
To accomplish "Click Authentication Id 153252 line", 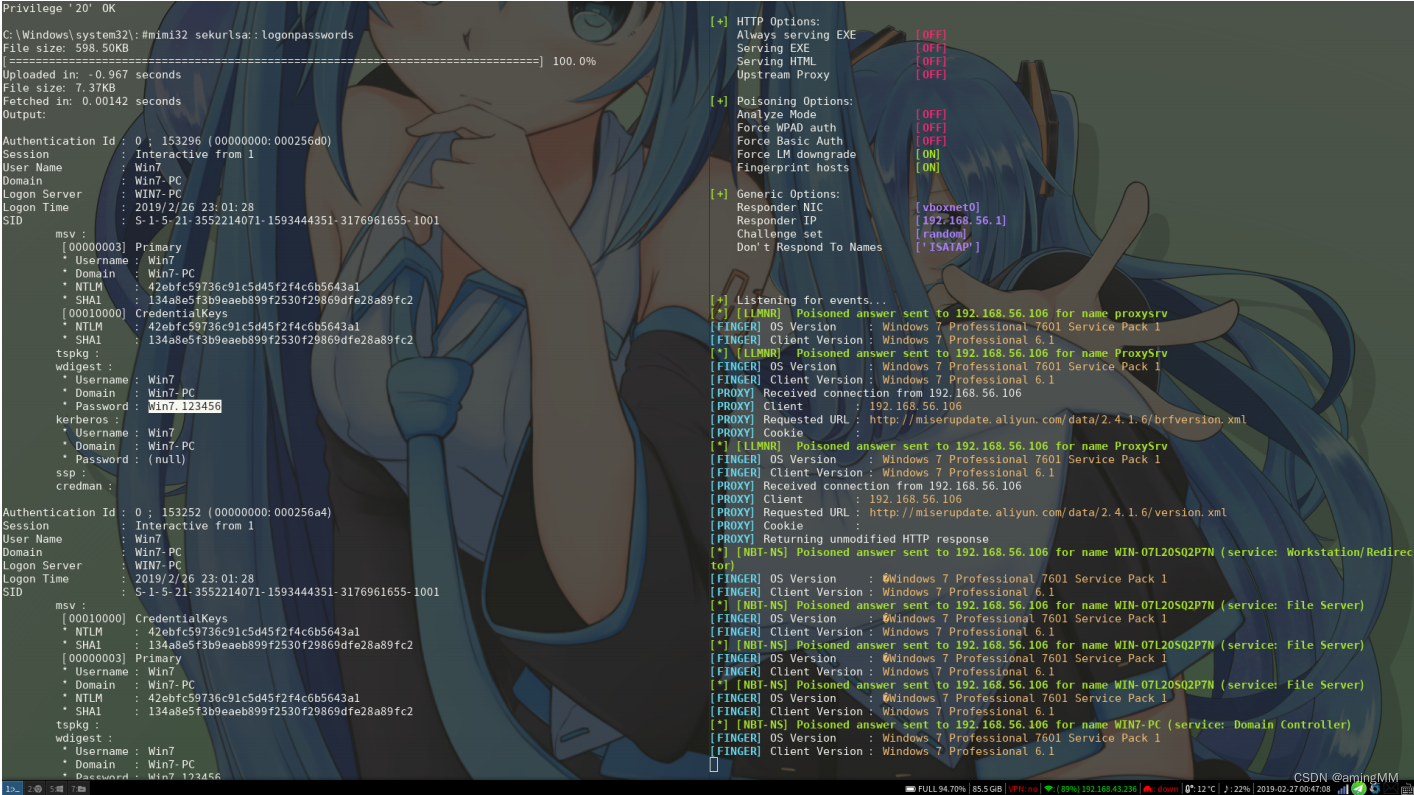I will (167, 512).
